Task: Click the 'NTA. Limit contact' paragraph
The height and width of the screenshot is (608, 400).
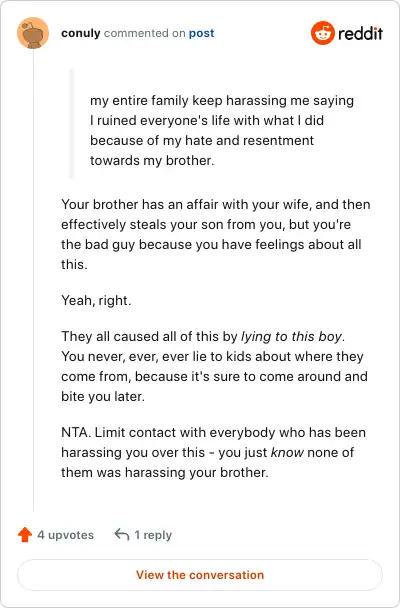Action: (214, 453)
